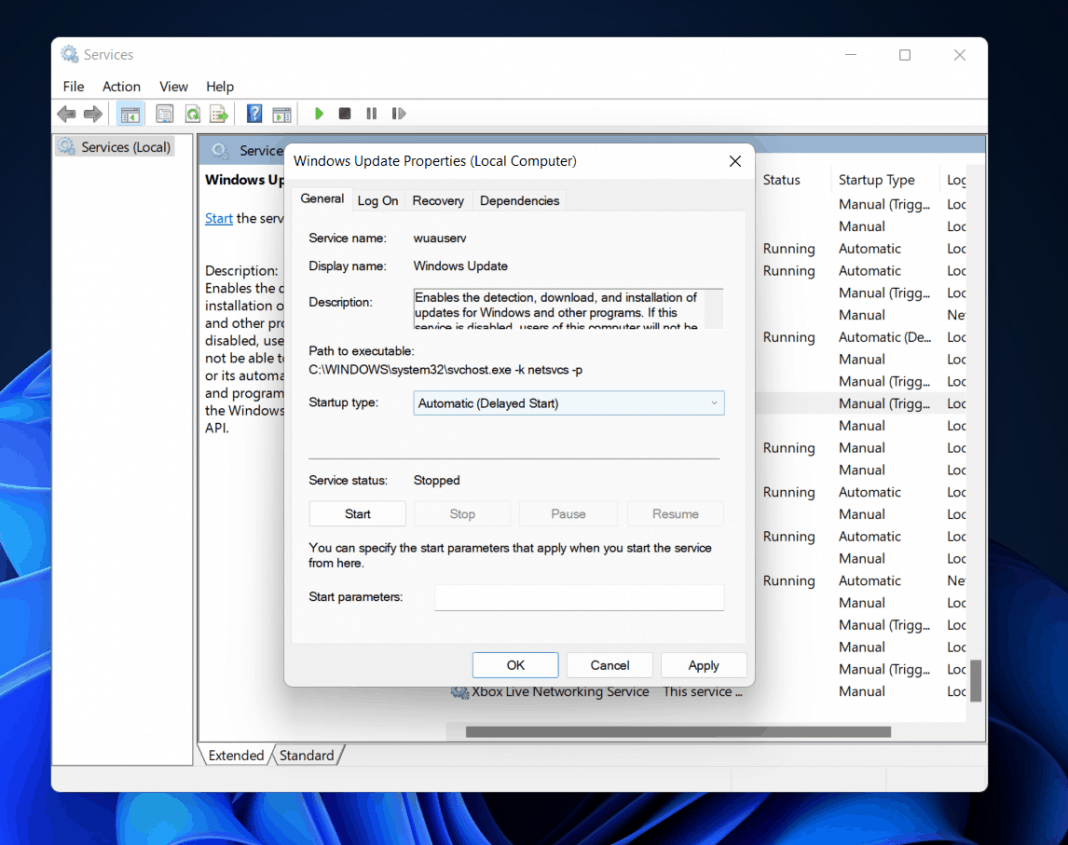This screenshot has width=1068, height=845.
Task: Open the Properties toolbar icon
Action: click(x=164, y=113)
